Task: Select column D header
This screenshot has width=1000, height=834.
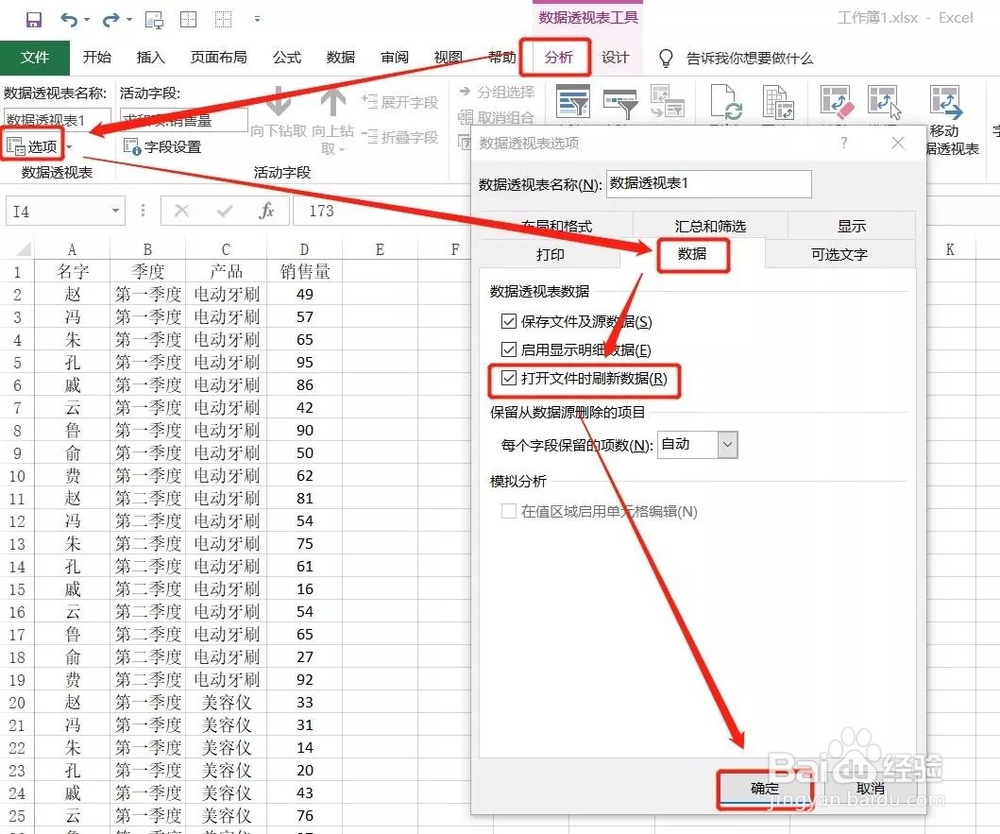Action: tap(304, 249)
